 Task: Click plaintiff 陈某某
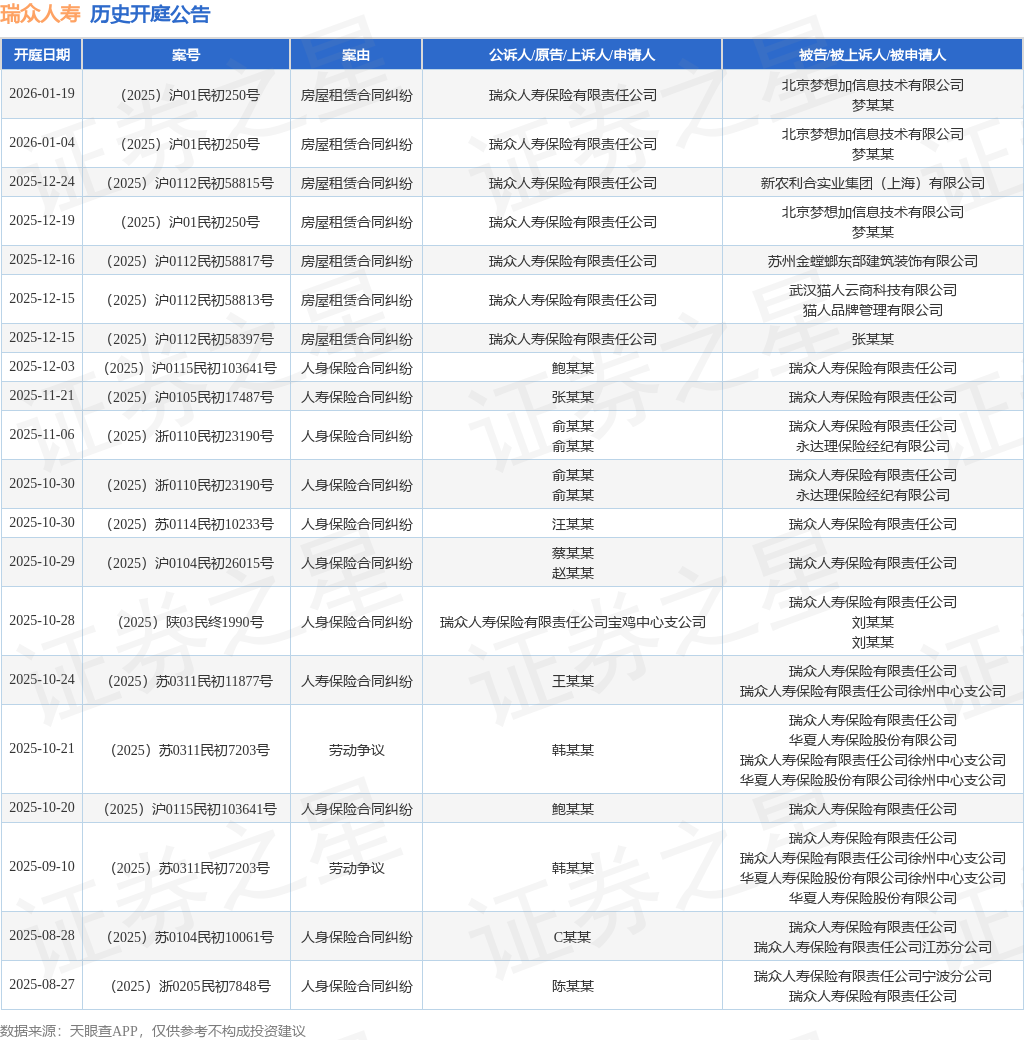pos(572,987)
